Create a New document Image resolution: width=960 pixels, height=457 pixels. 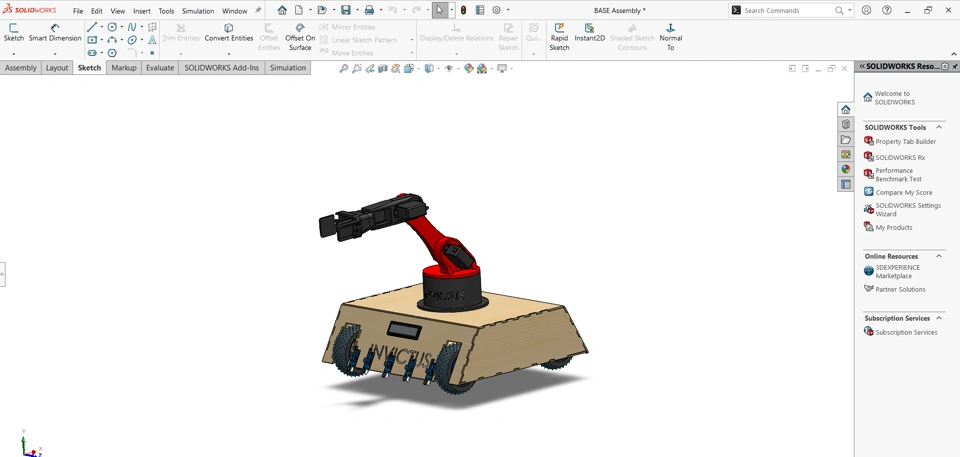click(x=299, y=10)
